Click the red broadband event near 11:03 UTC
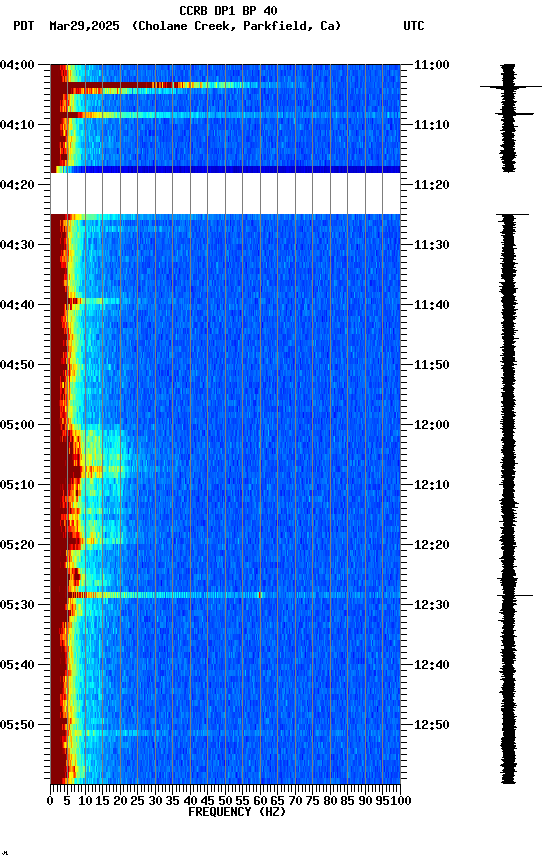552x864 pixels. click(x=154, y=85)
